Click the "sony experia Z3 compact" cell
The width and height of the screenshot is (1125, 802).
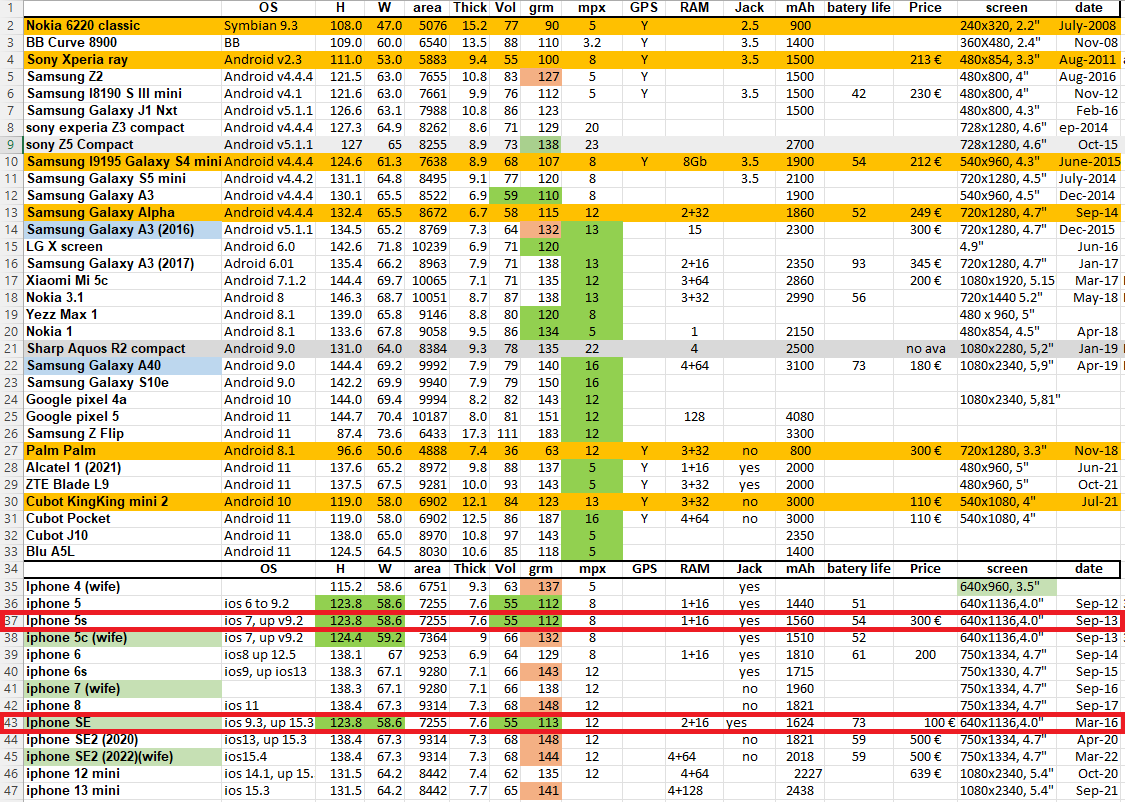(123, 128)
